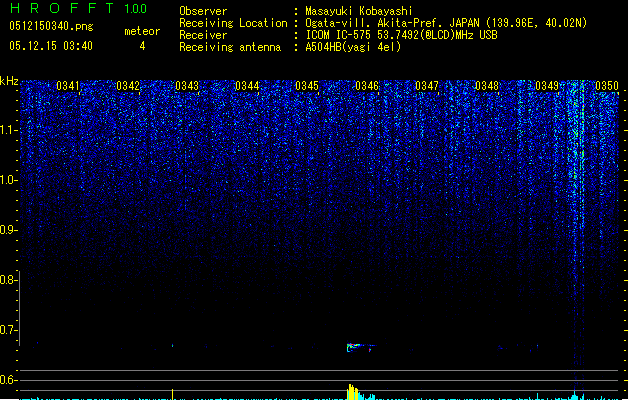The width and height of the screenshot is (629, 400).
Task: Click the Receiver label
Action: 203,35
